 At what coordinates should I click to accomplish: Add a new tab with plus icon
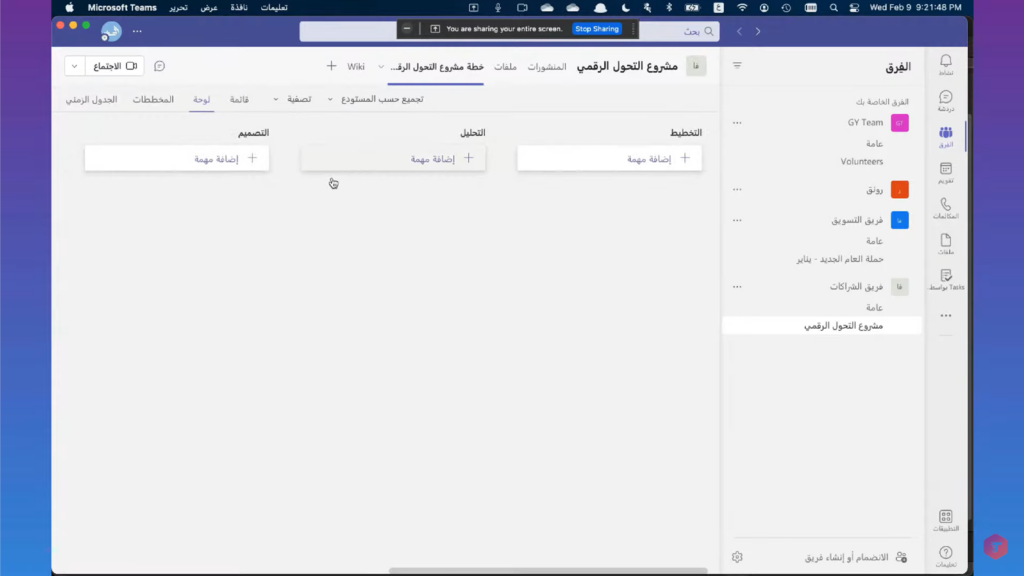pyautogui.click(x=331, y=66)
